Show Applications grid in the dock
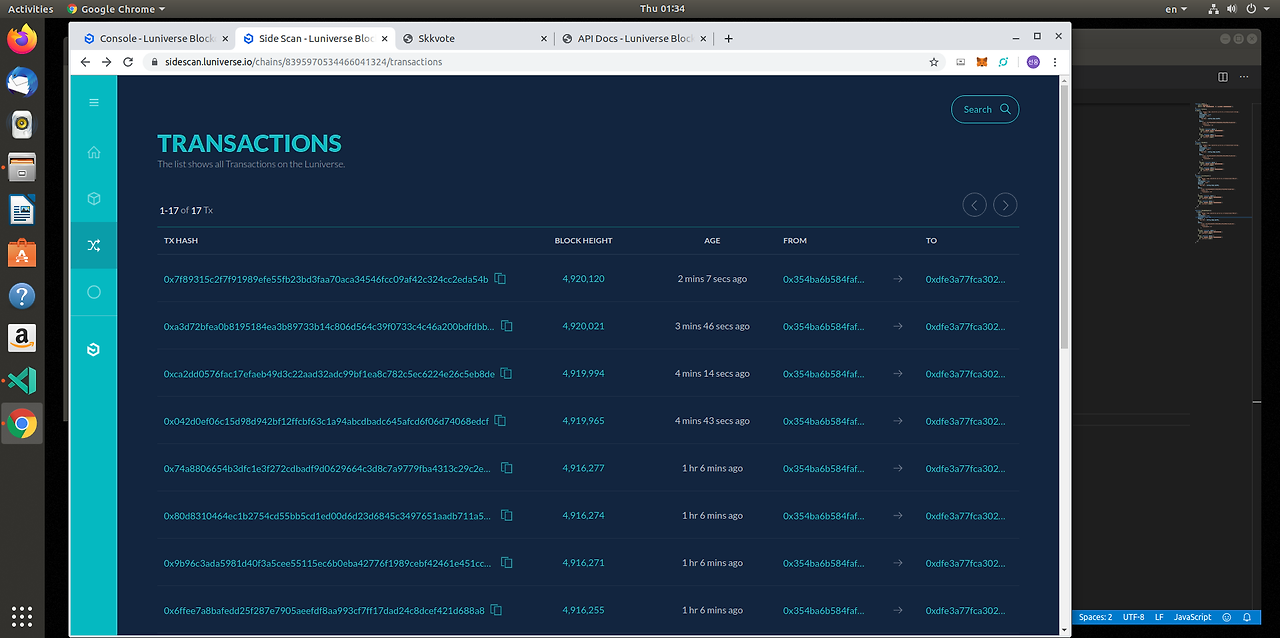The width and height of the screenshot is (1280, 638). tap(21, 615)
